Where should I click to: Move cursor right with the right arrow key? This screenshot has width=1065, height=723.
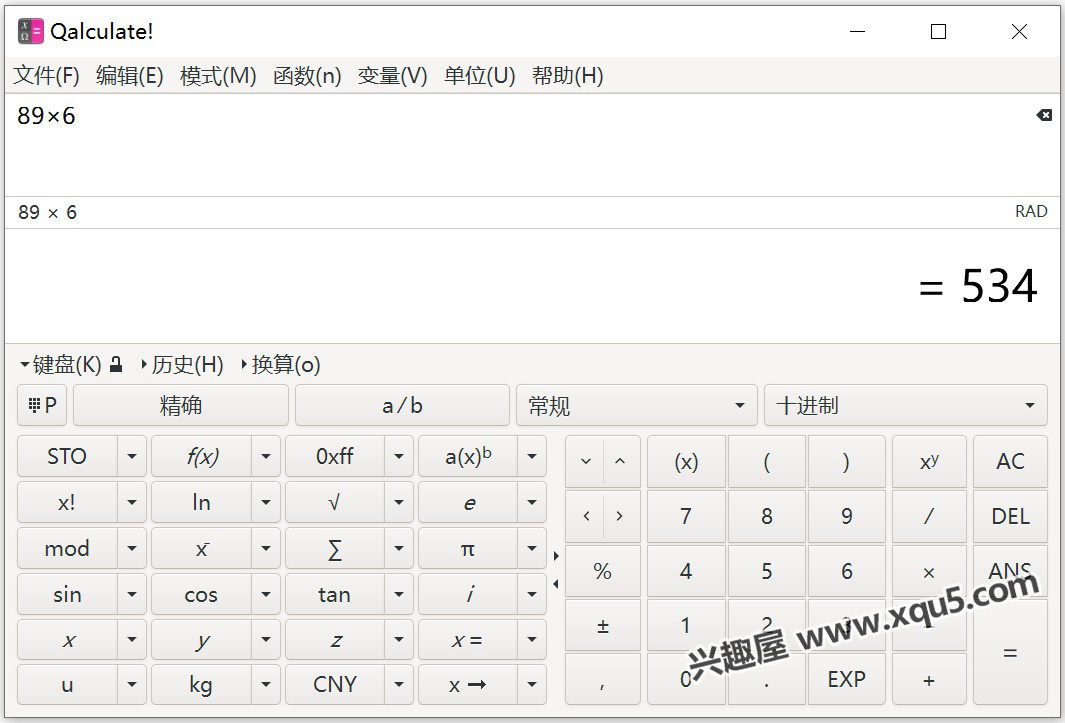[620, 516]
